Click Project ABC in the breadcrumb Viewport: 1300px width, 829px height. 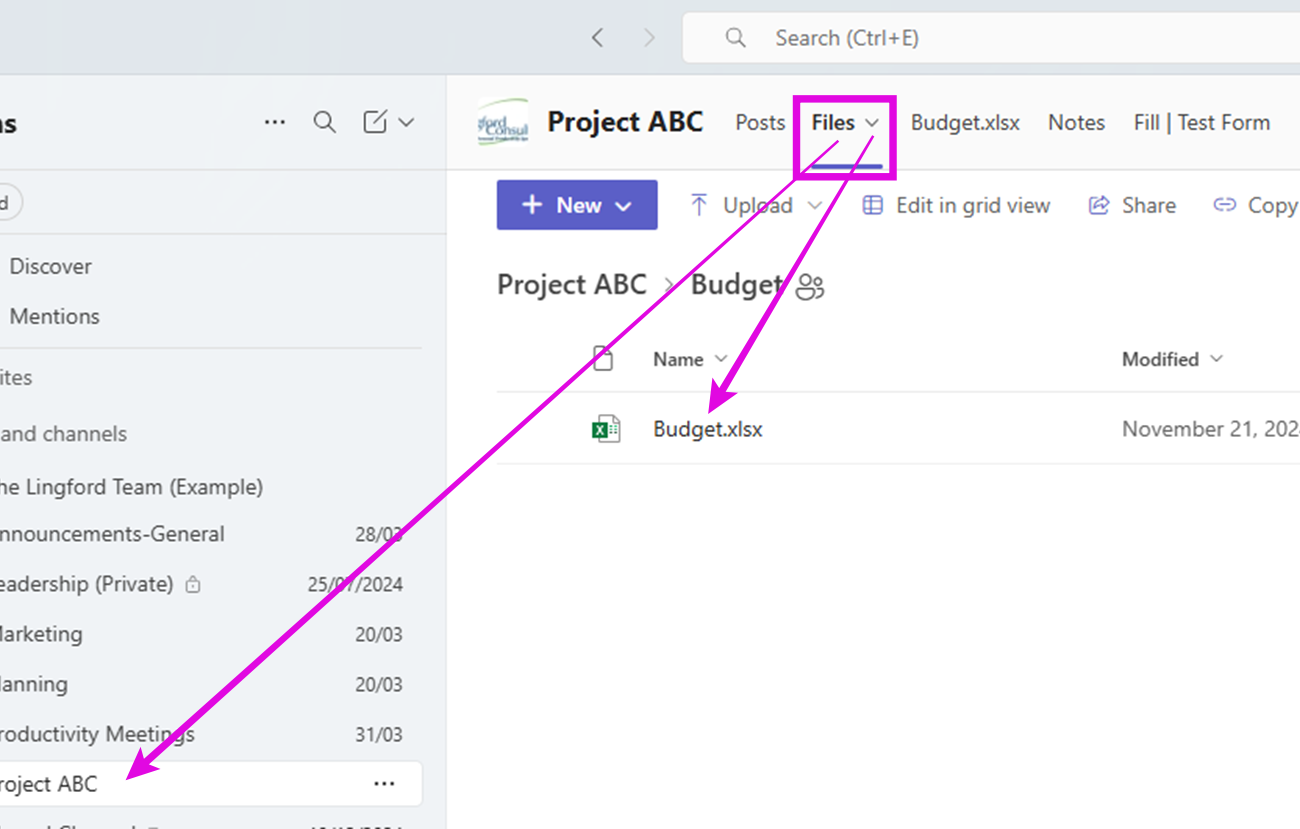[x=572, y=285]
